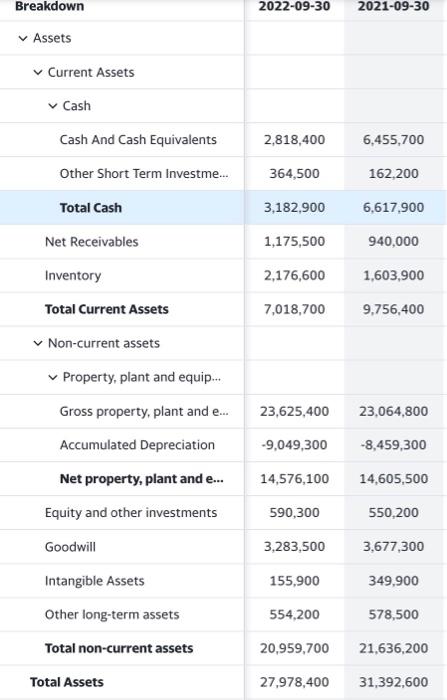Select Accumulated Depreciation value -9,049,300

(x=294, y=445)
